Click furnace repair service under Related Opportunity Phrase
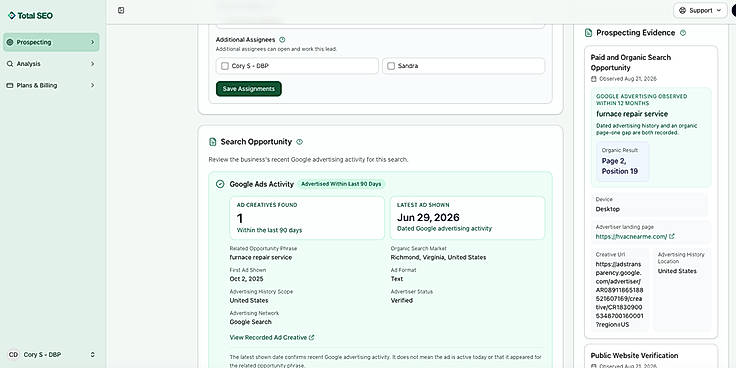Screen dimensions: 736x368 (x=261, y=258)
